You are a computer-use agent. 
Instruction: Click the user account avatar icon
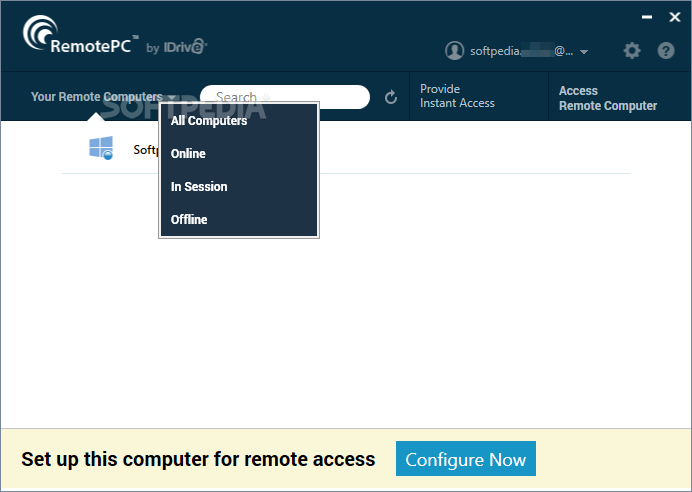(454, 51)
